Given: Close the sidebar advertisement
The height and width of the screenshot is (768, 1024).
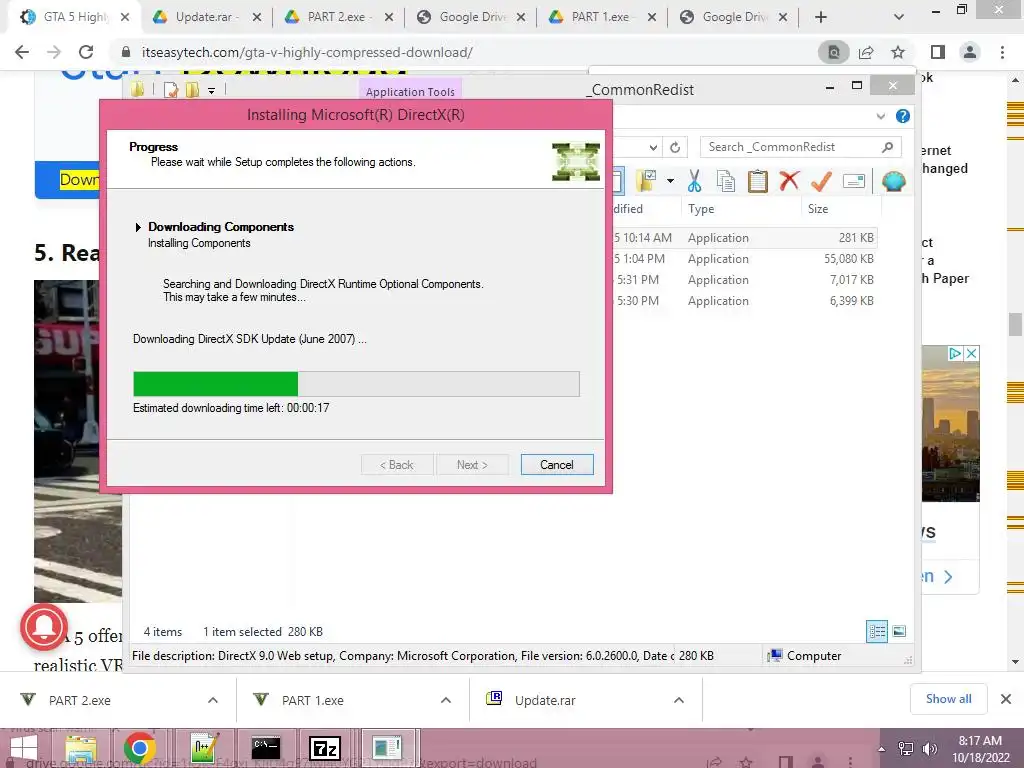Looking at the screenshot, I should pyautogui.click(x=971, y=353).
